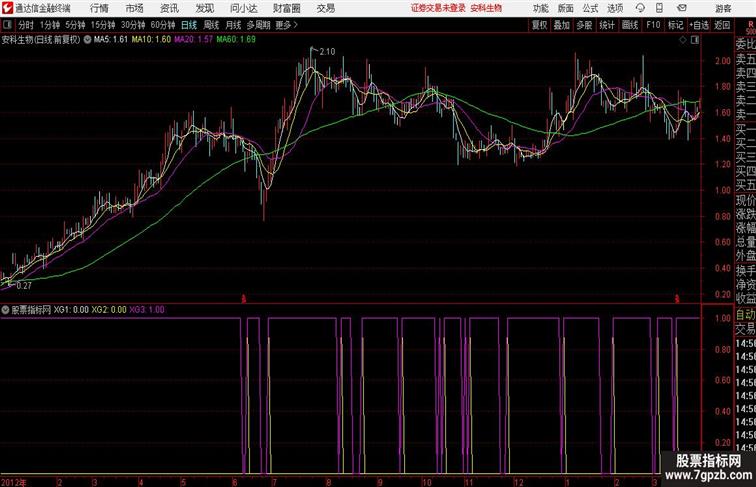The image size is (756, 487).
Task: Open 功能 menu
Action: (540, 8)
